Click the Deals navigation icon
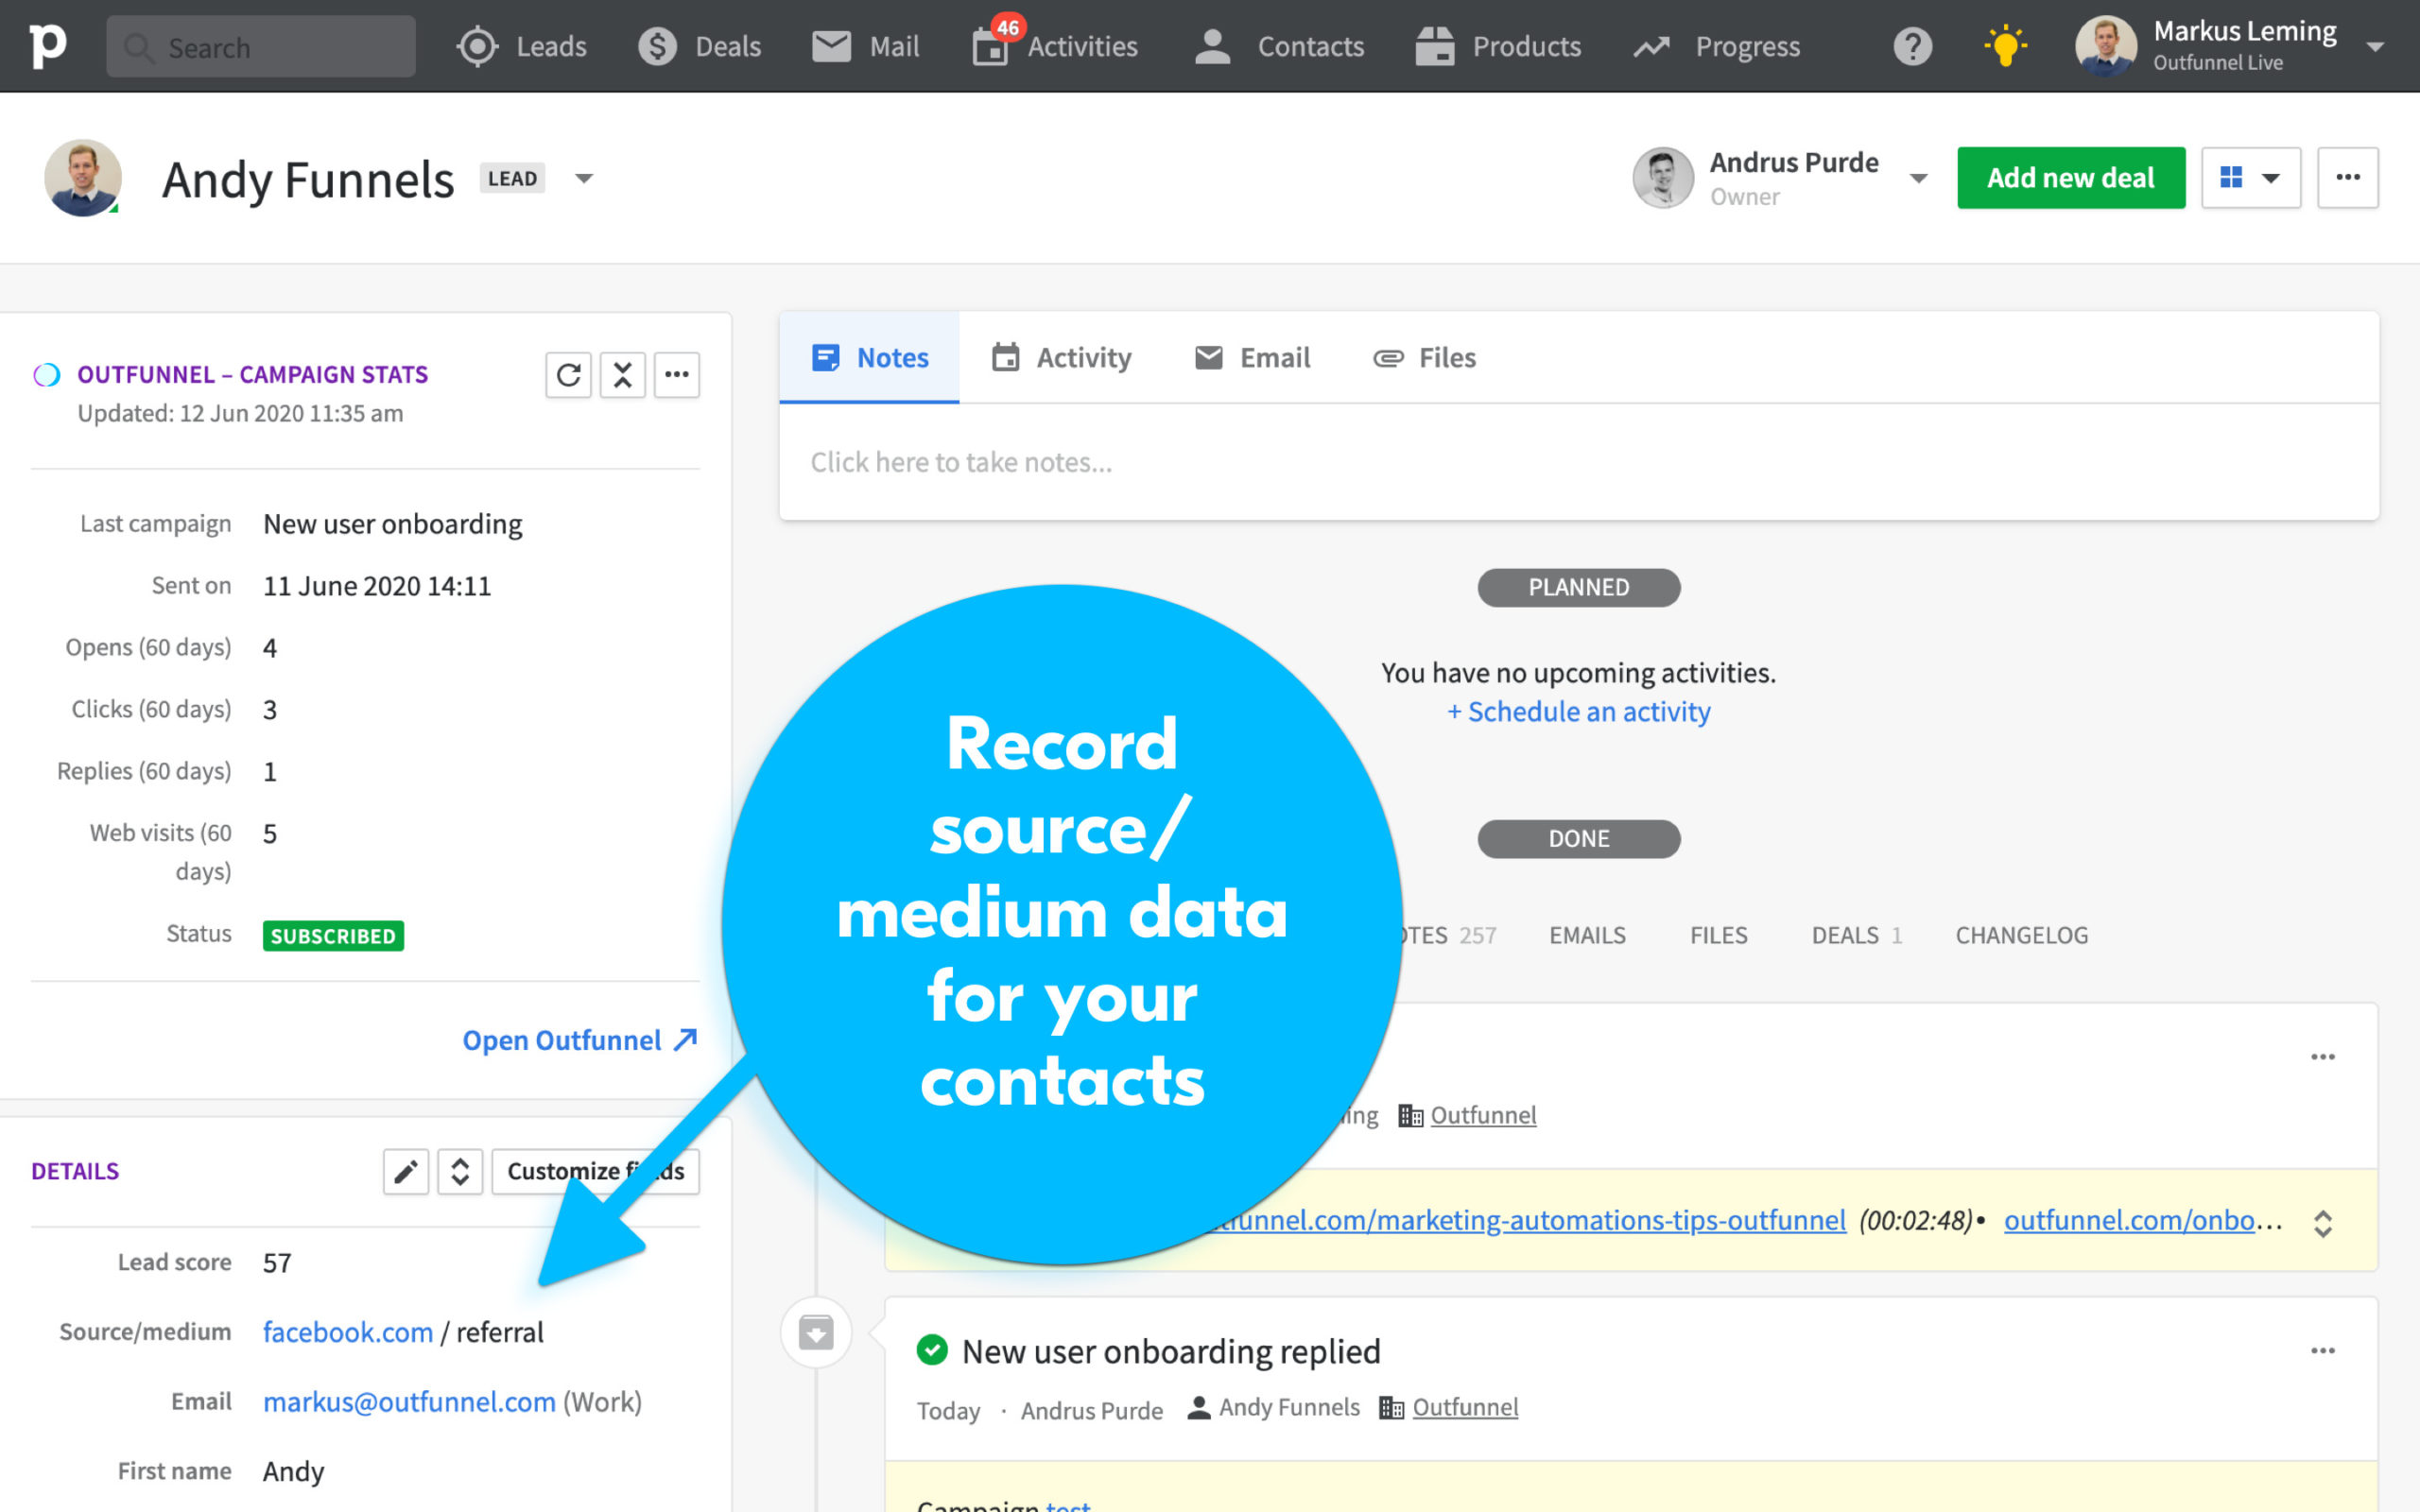Viewport: 2420px width, 1512px height. [x=661, y=45]
